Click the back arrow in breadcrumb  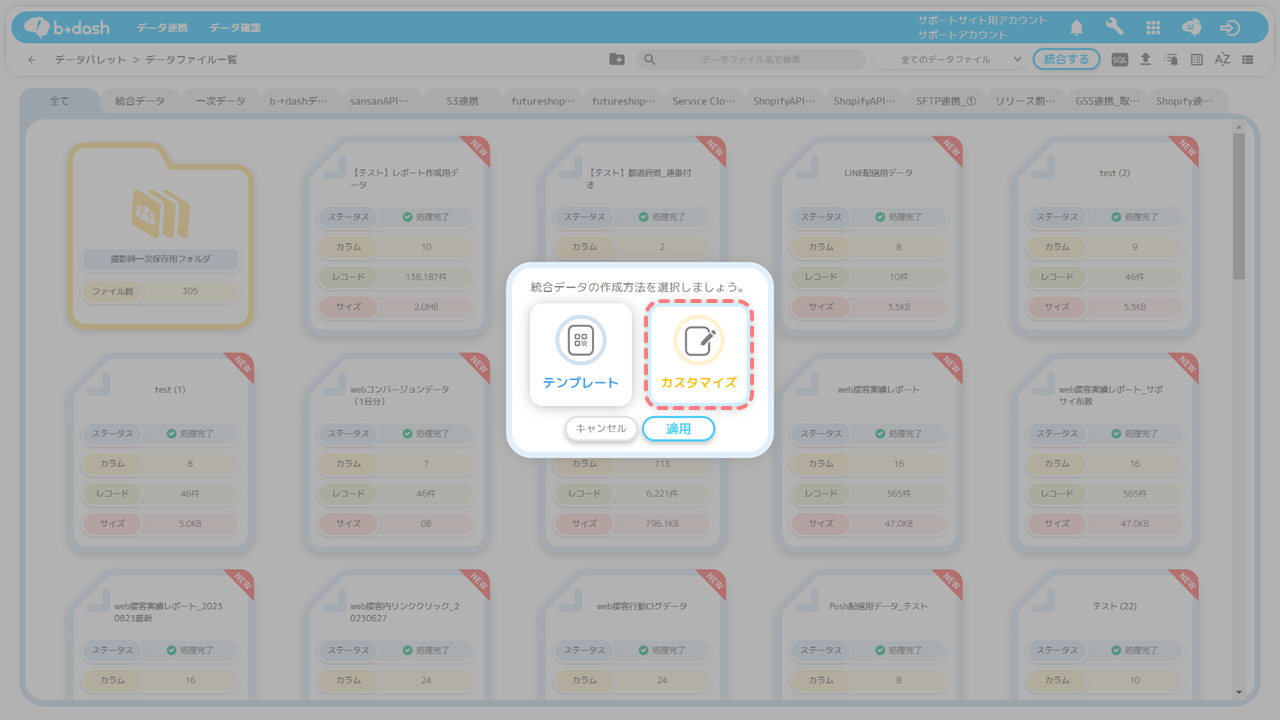click(32, 60)
